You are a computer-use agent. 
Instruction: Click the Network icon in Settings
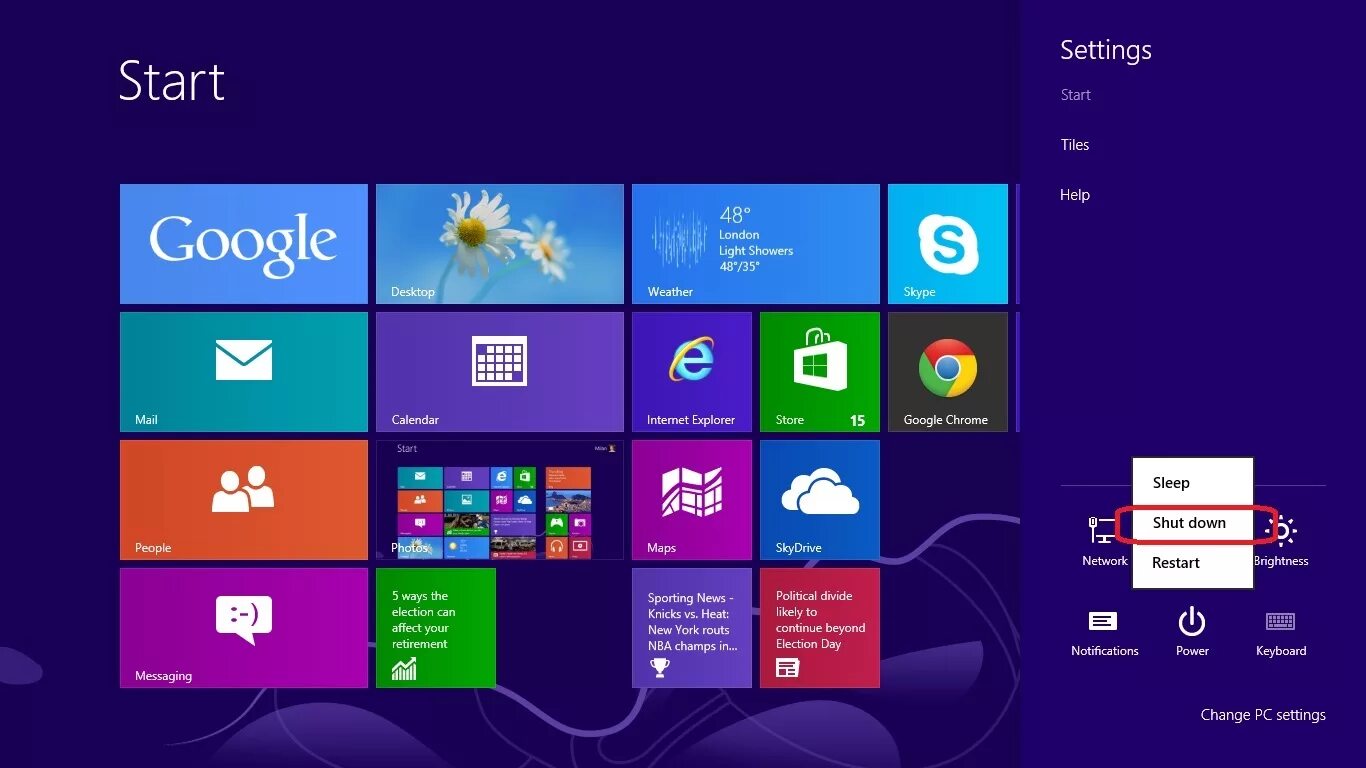coord(1104,541)
